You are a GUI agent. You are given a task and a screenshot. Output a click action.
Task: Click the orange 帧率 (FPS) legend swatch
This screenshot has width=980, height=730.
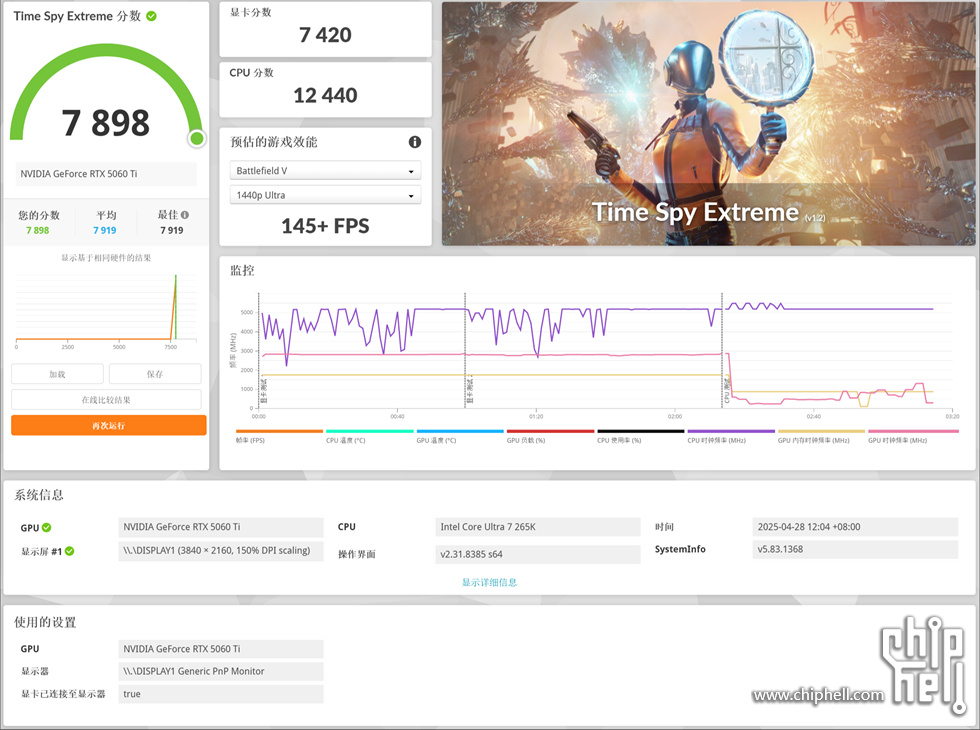279,431
